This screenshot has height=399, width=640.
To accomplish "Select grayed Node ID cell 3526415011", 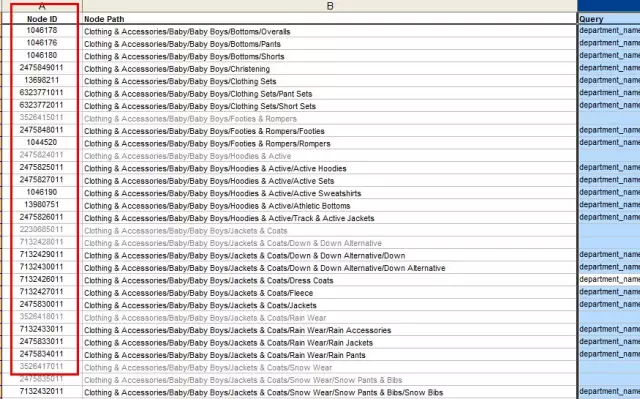I will click(x=42, y=117).
